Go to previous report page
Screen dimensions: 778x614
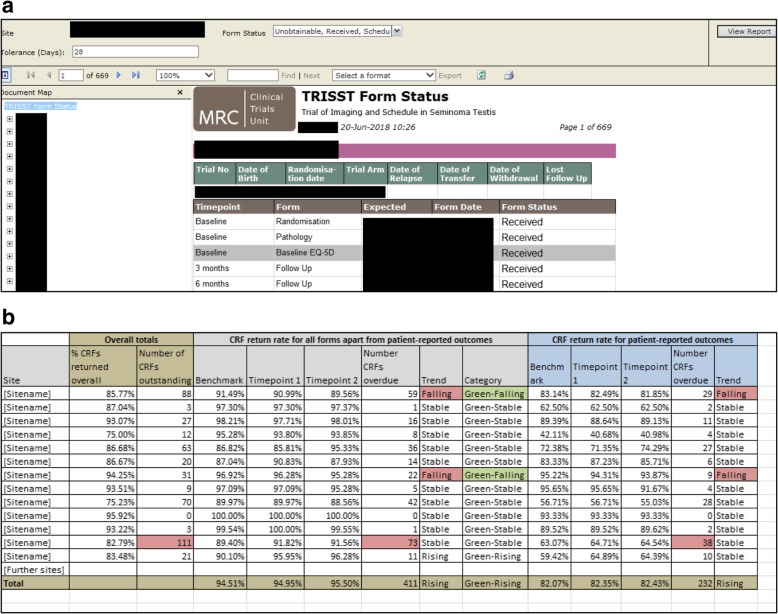click(47, 75)
